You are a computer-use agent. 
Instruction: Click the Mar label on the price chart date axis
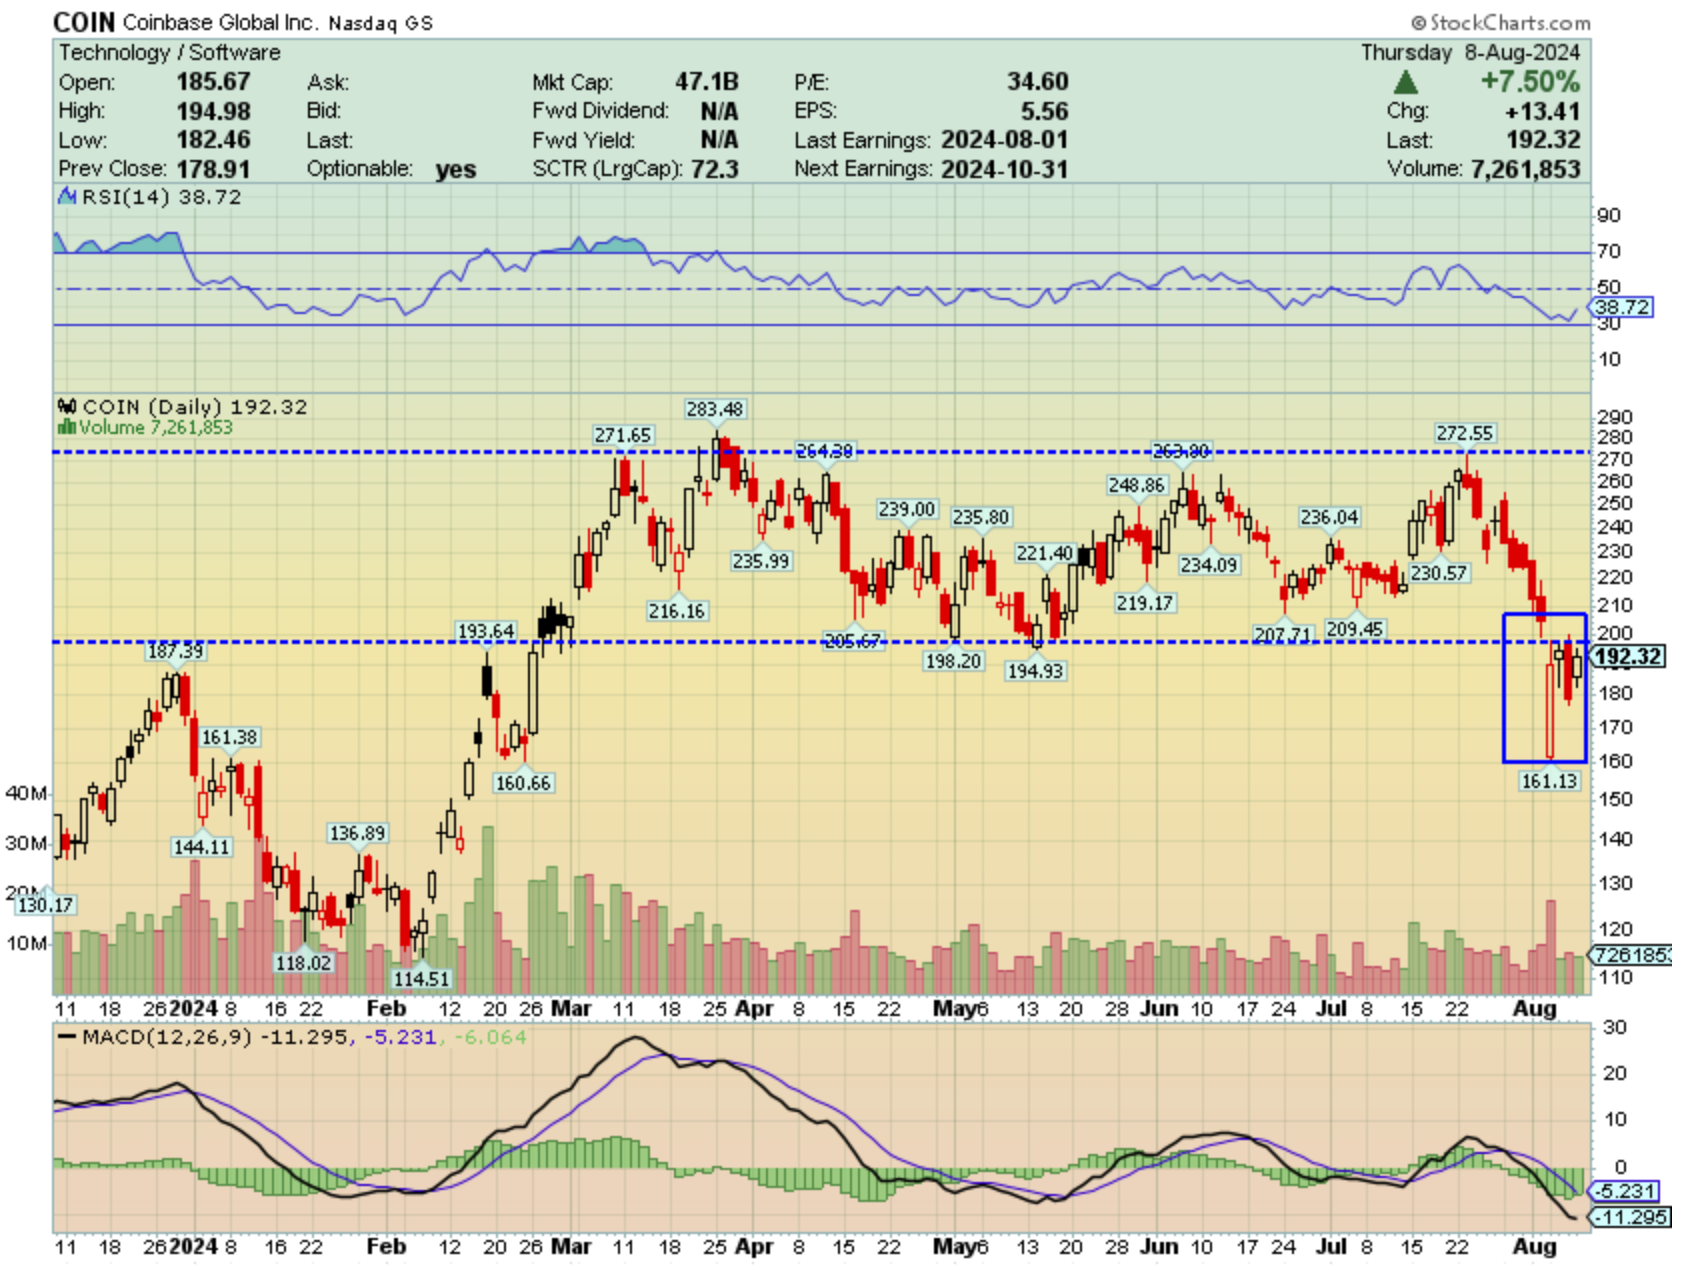click(x=571, y=1009)
